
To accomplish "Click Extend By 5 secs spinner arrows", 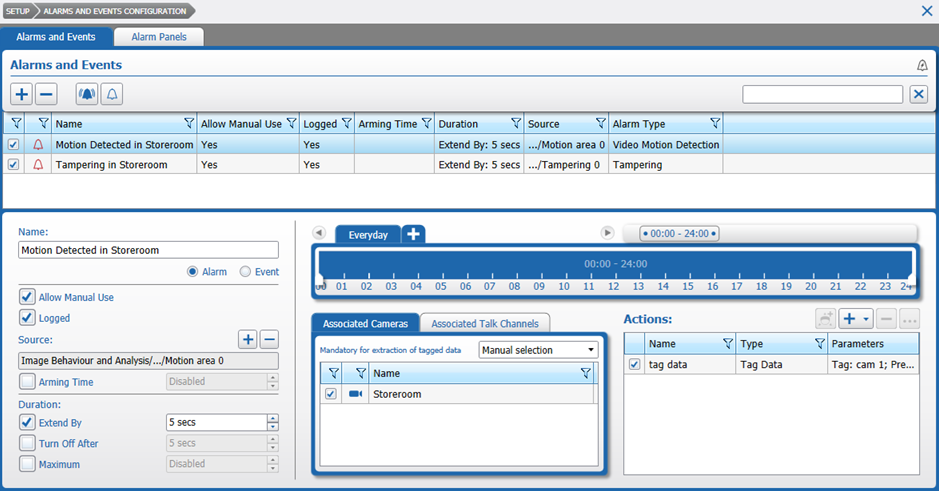I will coord(273,422).
